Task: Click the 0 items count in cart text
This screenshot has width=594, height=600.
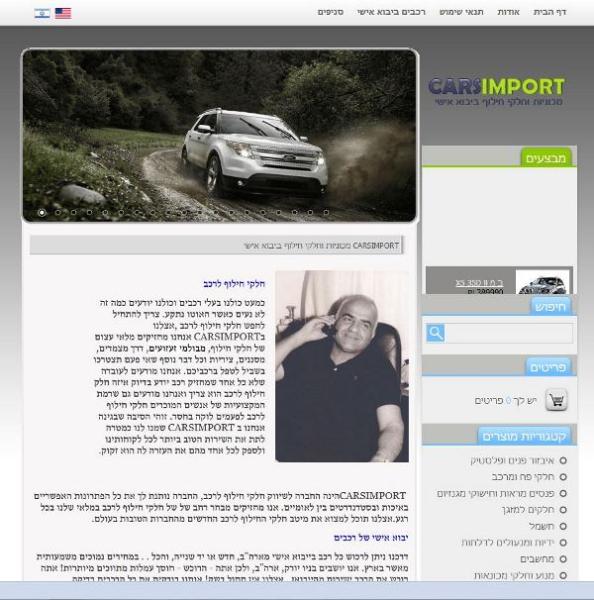Action: click(508, 401)
